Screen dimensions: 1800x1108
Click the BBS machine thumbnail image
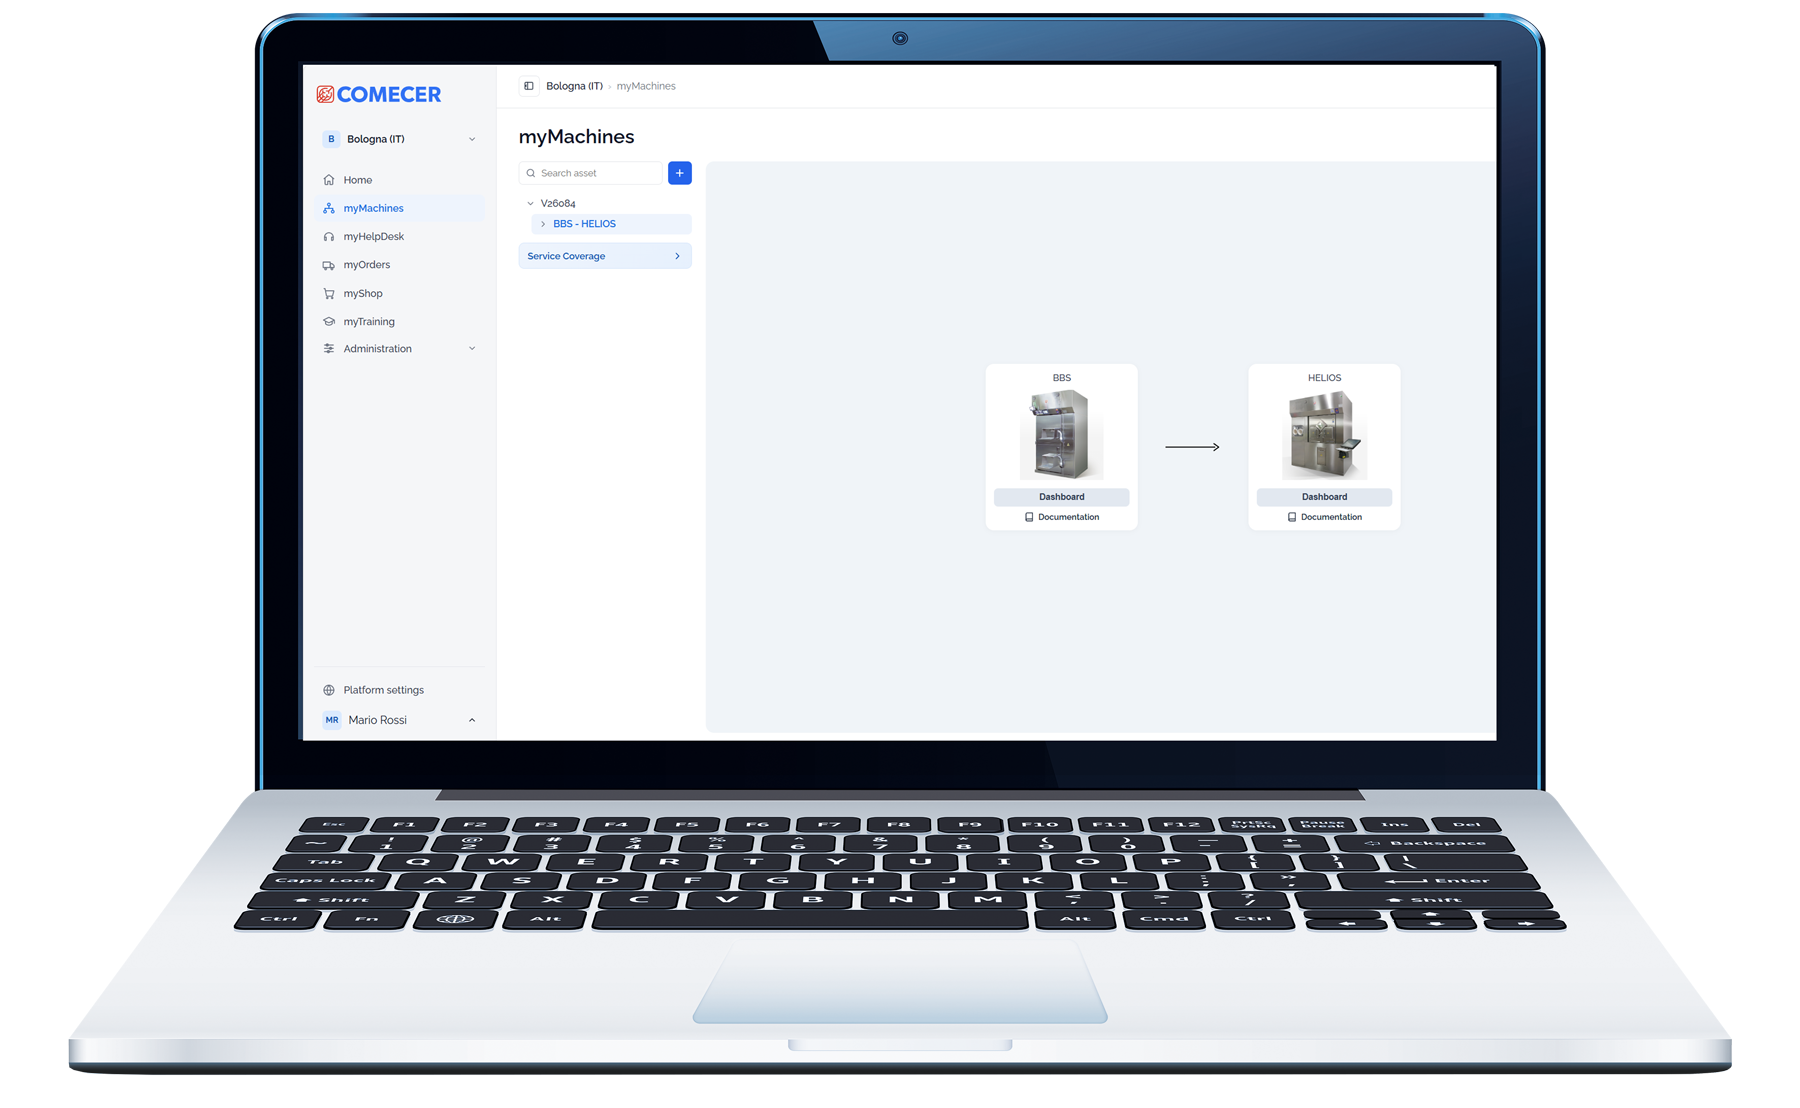pyautogui.click(x=1061, y=434)
